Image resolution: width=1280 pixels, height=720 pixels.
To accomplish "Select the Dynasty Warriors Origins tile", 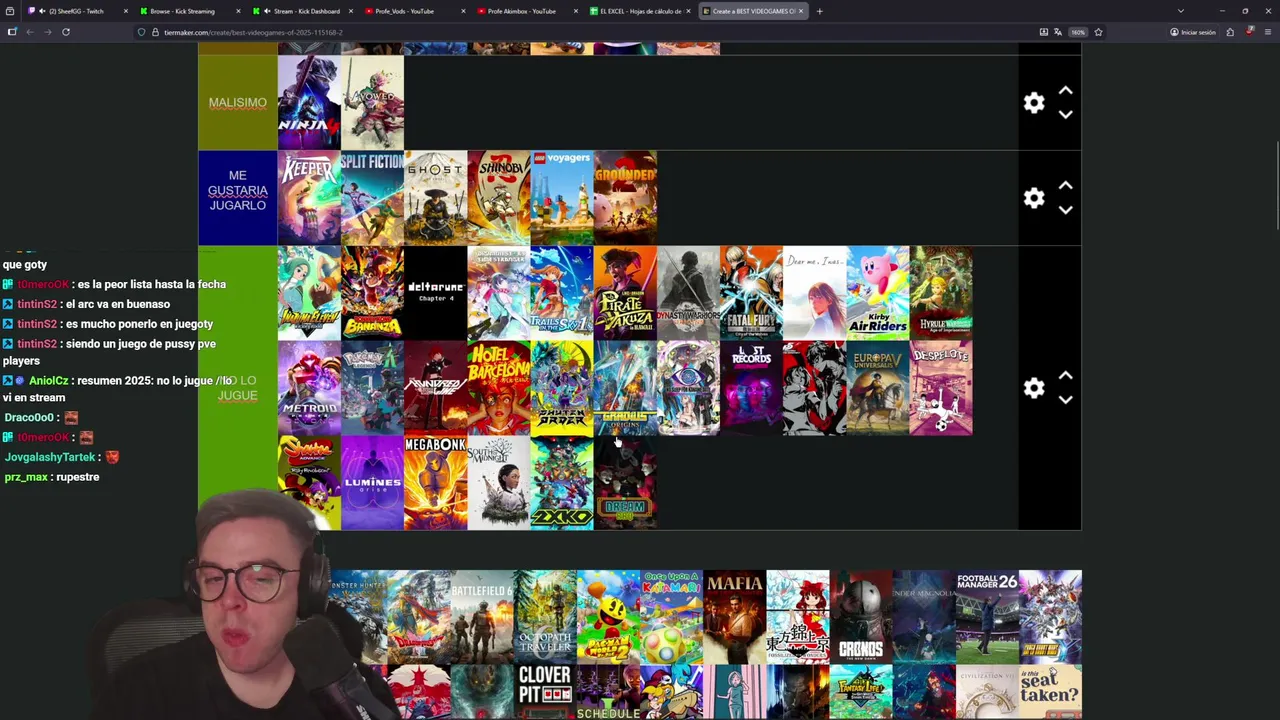I will click(x=688, y=293).
